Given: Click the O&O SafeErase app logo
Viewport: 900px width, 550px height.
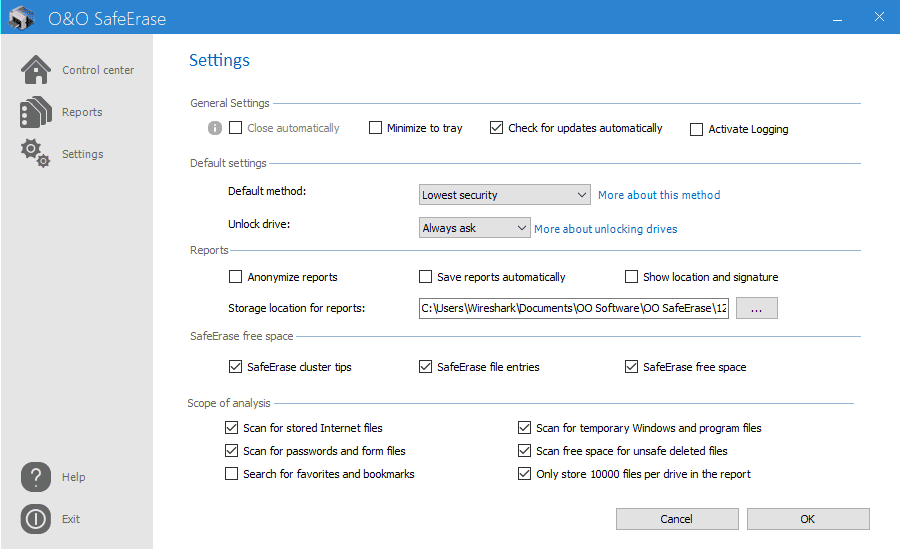Looking at the screenshot, I should (22, 18).
